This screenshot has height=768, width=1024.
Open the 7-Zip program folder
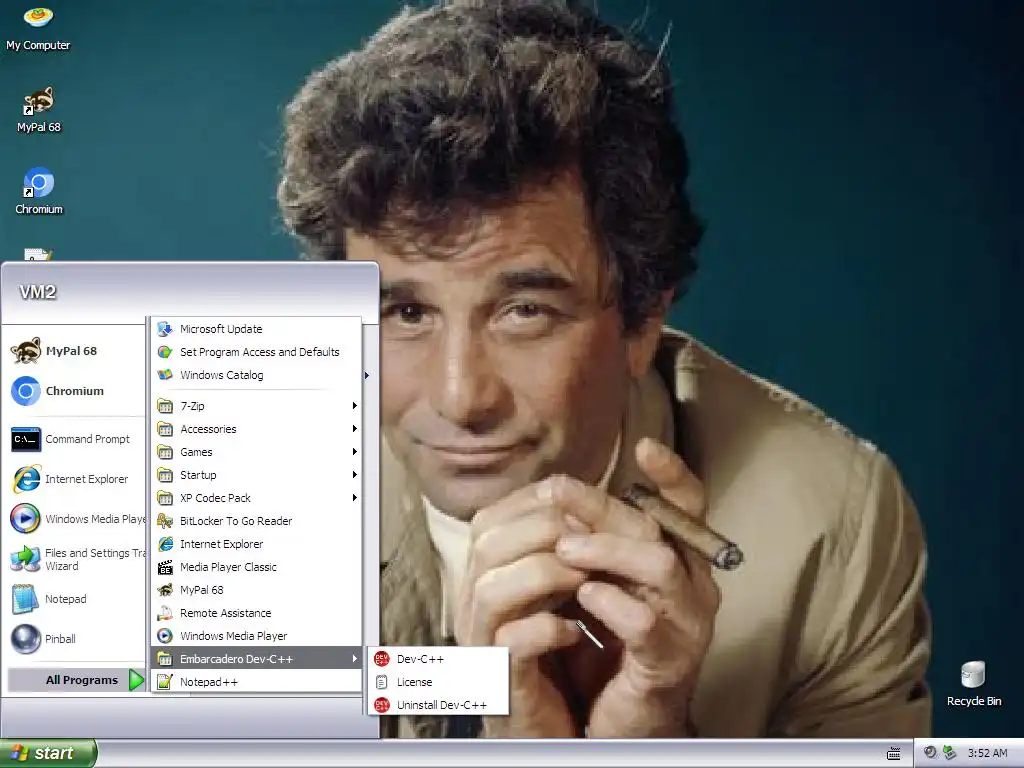tap(257, 406)
